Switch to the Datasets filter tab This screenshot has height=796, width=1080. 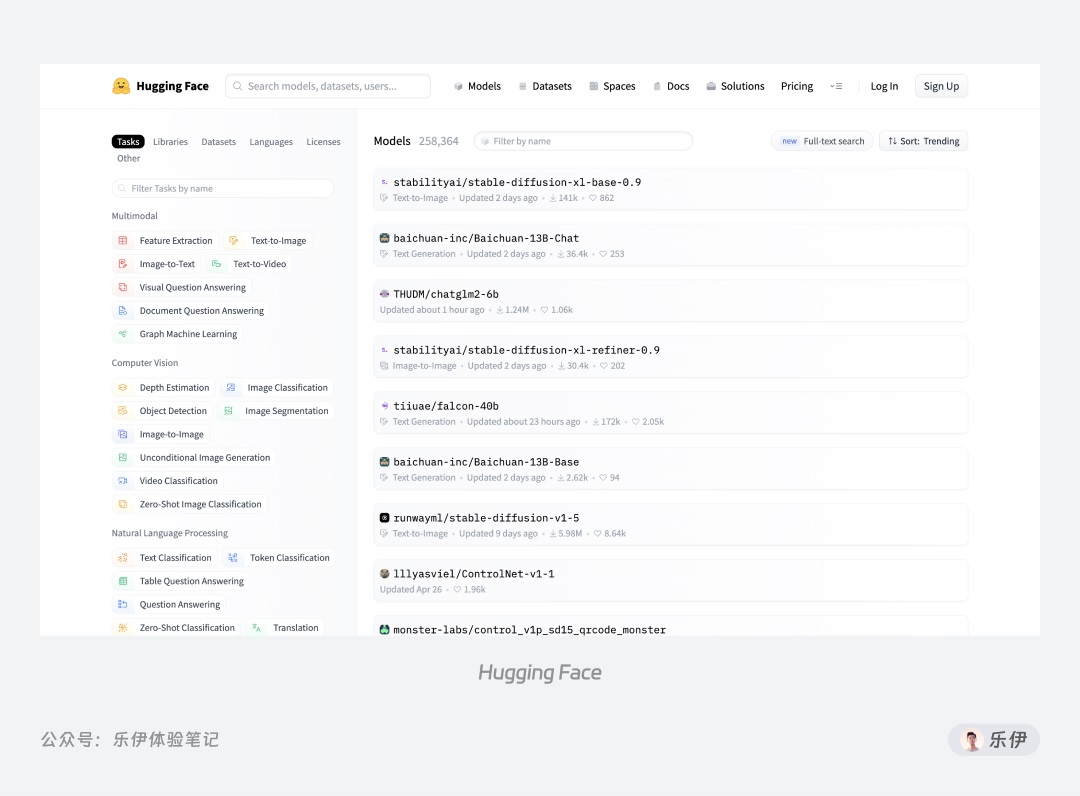tap(218, 142)
